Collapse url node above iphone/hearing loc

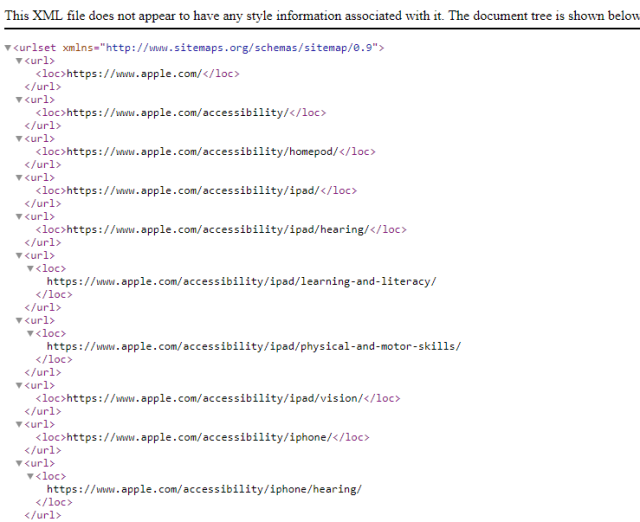point(19,463)
